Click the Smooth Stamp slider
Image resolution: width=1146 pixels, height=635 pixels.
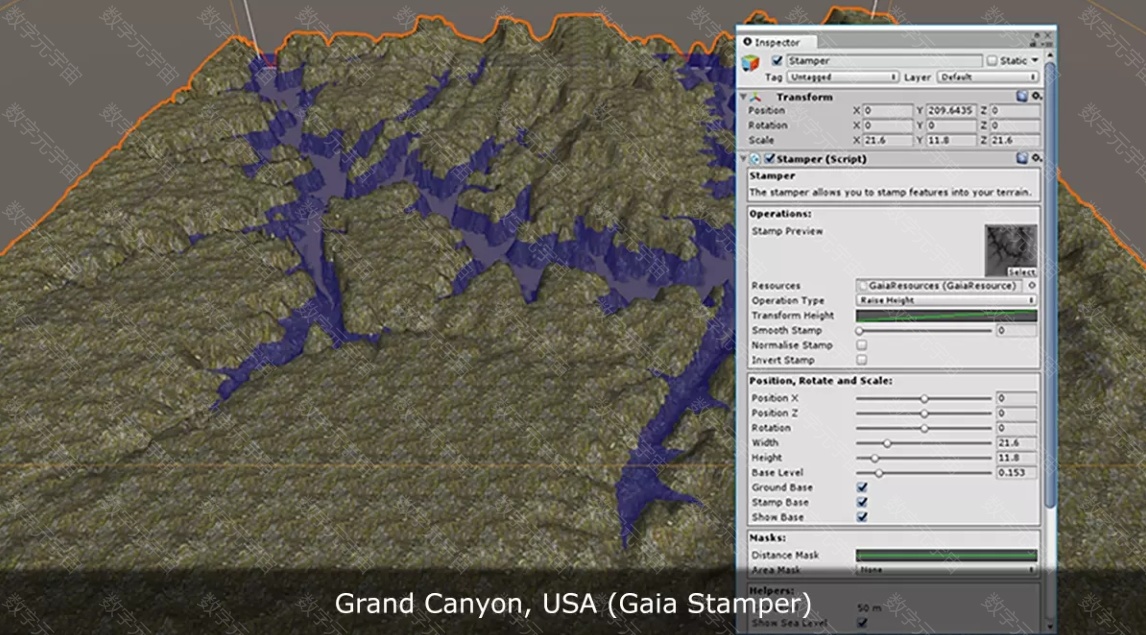point(925,330)
